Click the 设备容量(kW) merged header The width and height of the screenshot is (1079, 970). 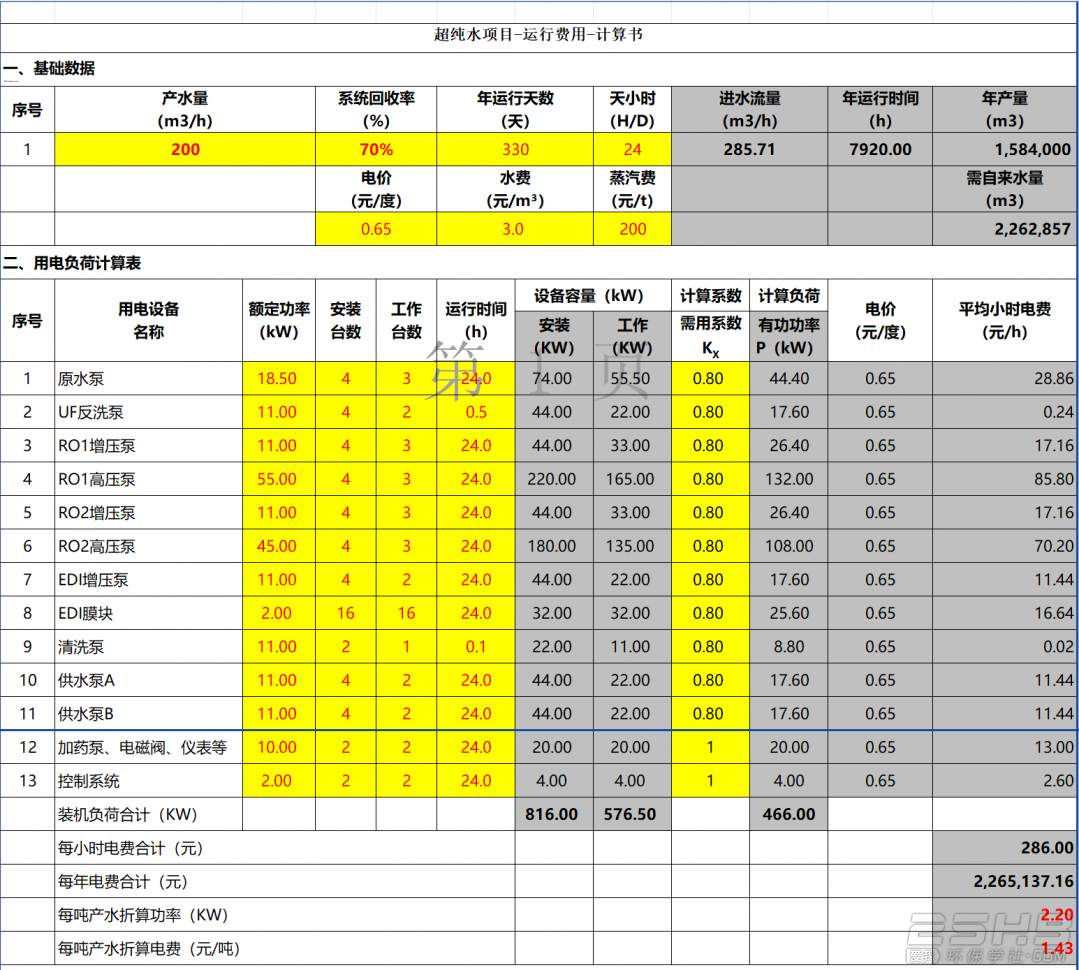tap(593, 296)
